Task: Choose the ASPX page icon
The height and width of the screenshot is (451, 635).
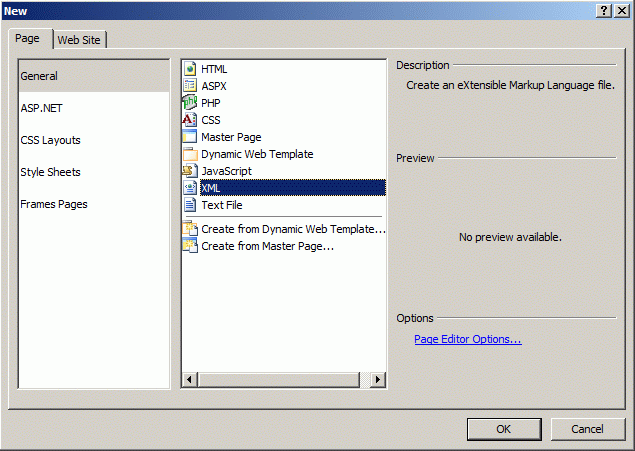Action: pos(190,86)
